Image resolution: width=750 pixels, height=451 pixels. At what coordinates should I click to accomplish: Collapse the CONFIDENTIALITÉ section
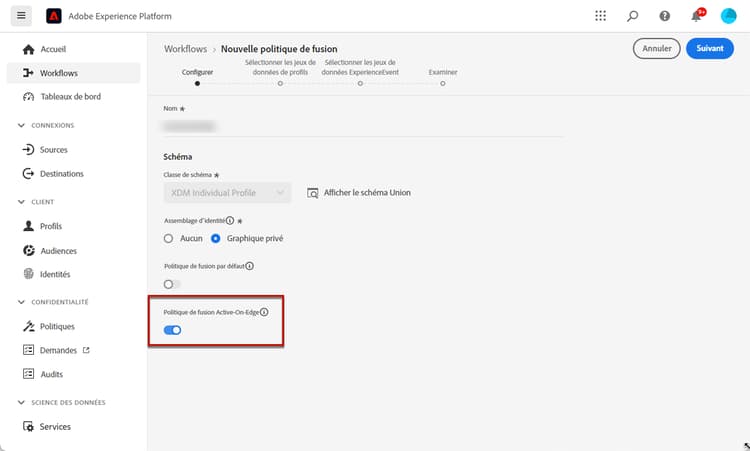click(21, 302)
